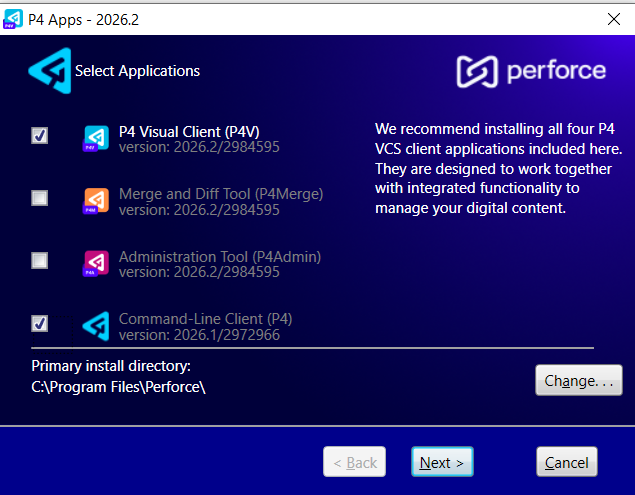Click the 'P4 Apps - 2026.2' window title
This screenshot has width=635, height=495.
(83, 19)
